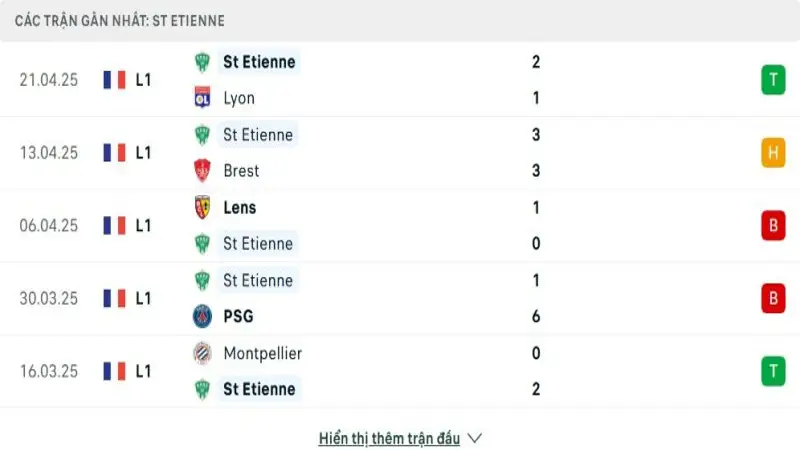Click red B badge for PSG match
The width and height of the screenshot is (800, 450).
(x=772, y=298)
